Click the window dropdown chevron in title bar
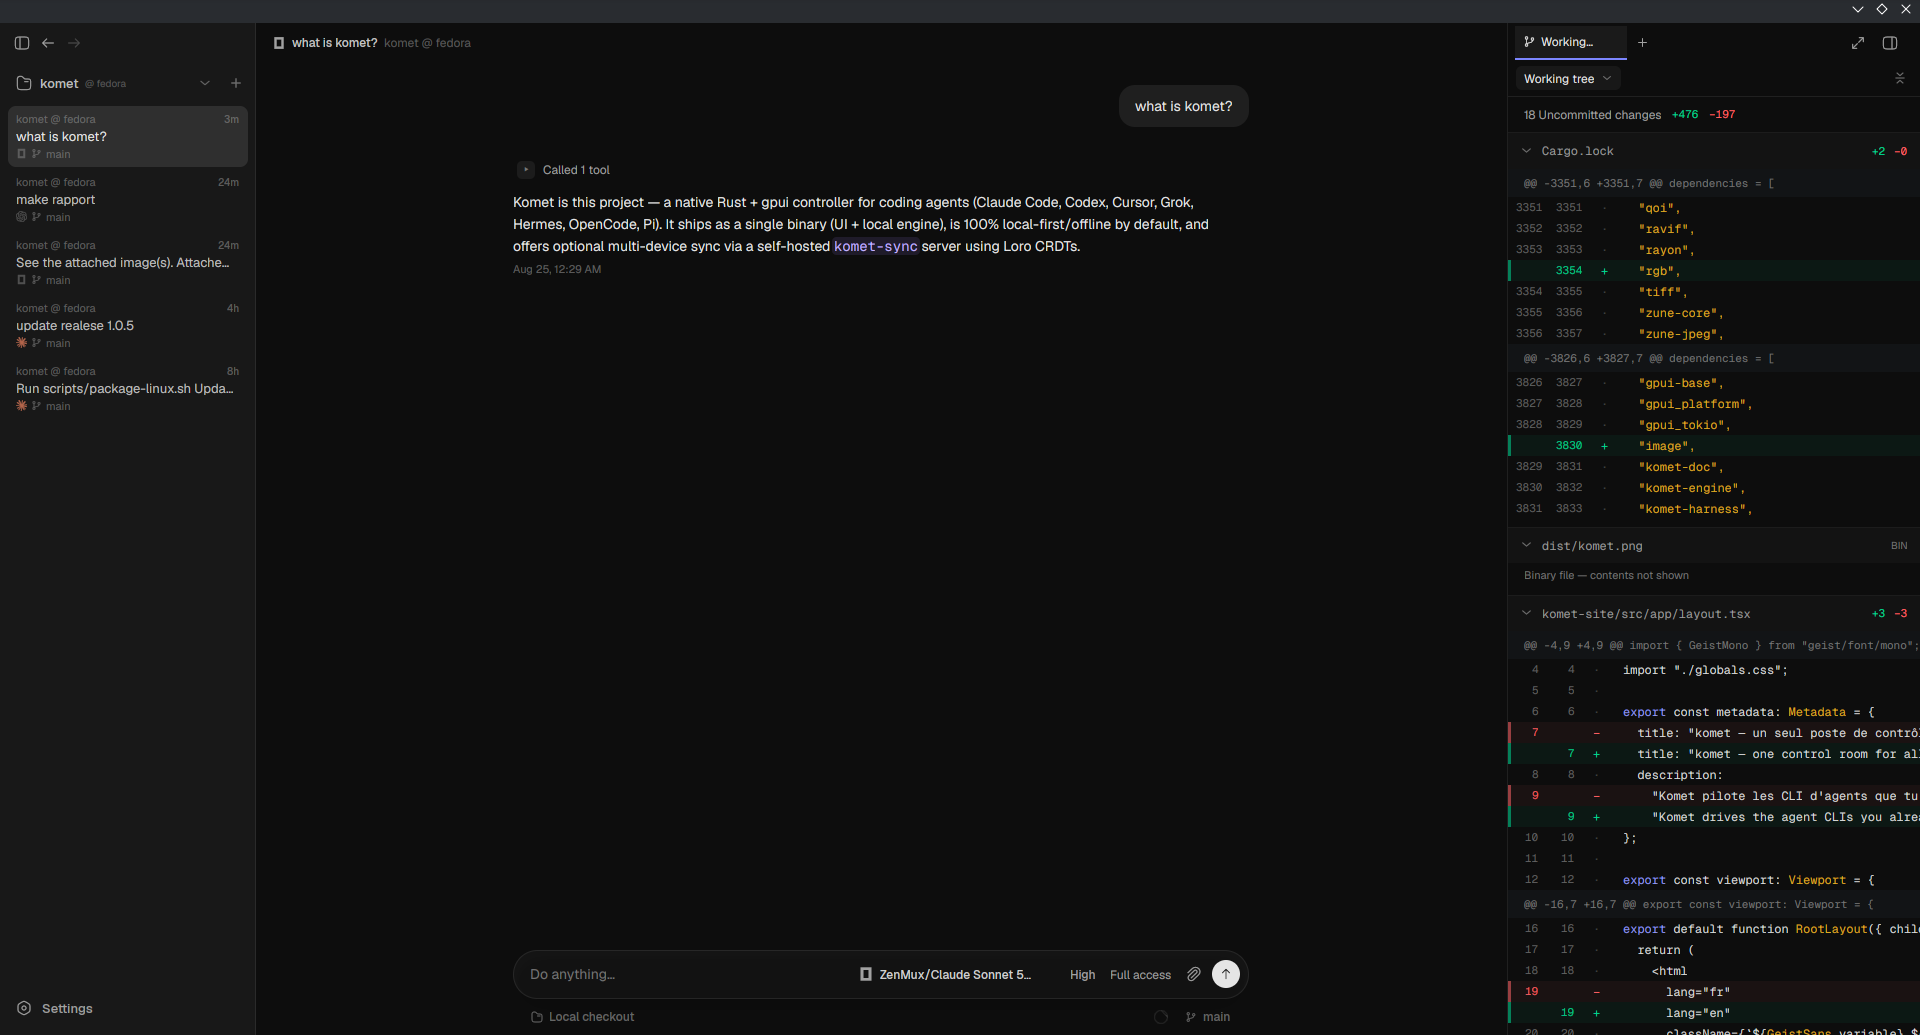The image size is (1920, 1035). (x=1858, y=9)
